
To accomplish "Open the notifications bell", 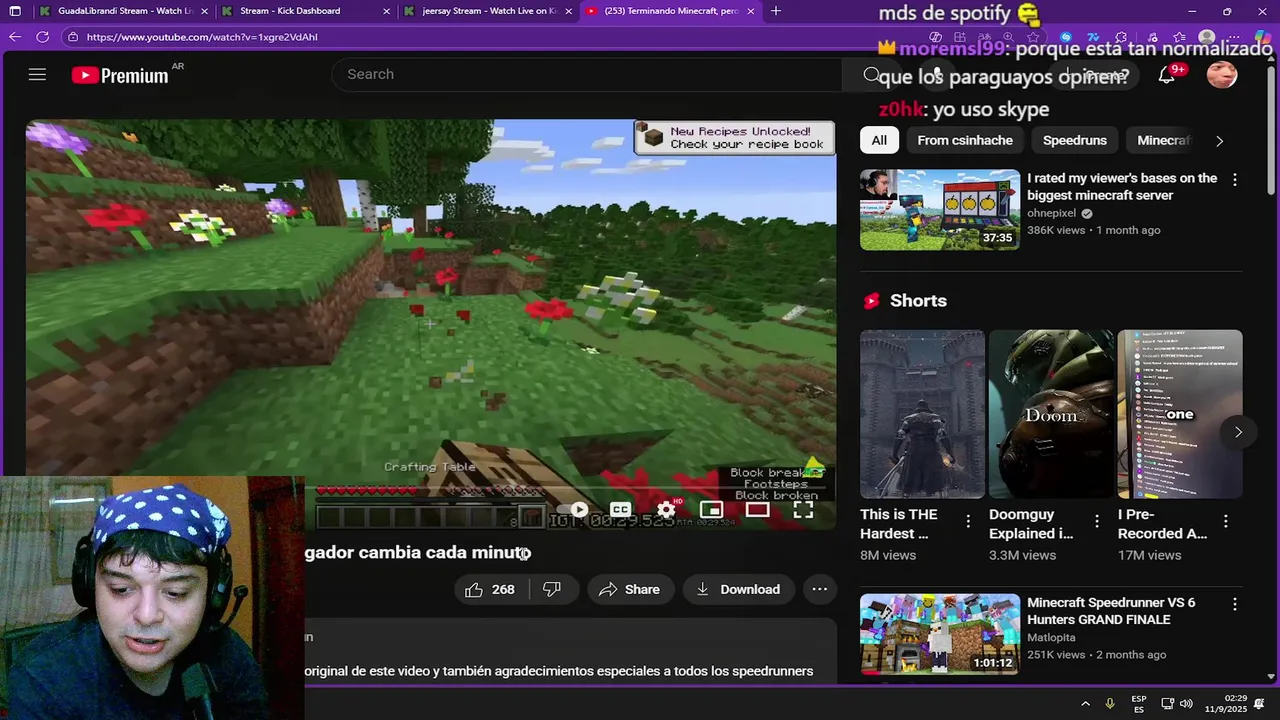I will coord(1166,75).
